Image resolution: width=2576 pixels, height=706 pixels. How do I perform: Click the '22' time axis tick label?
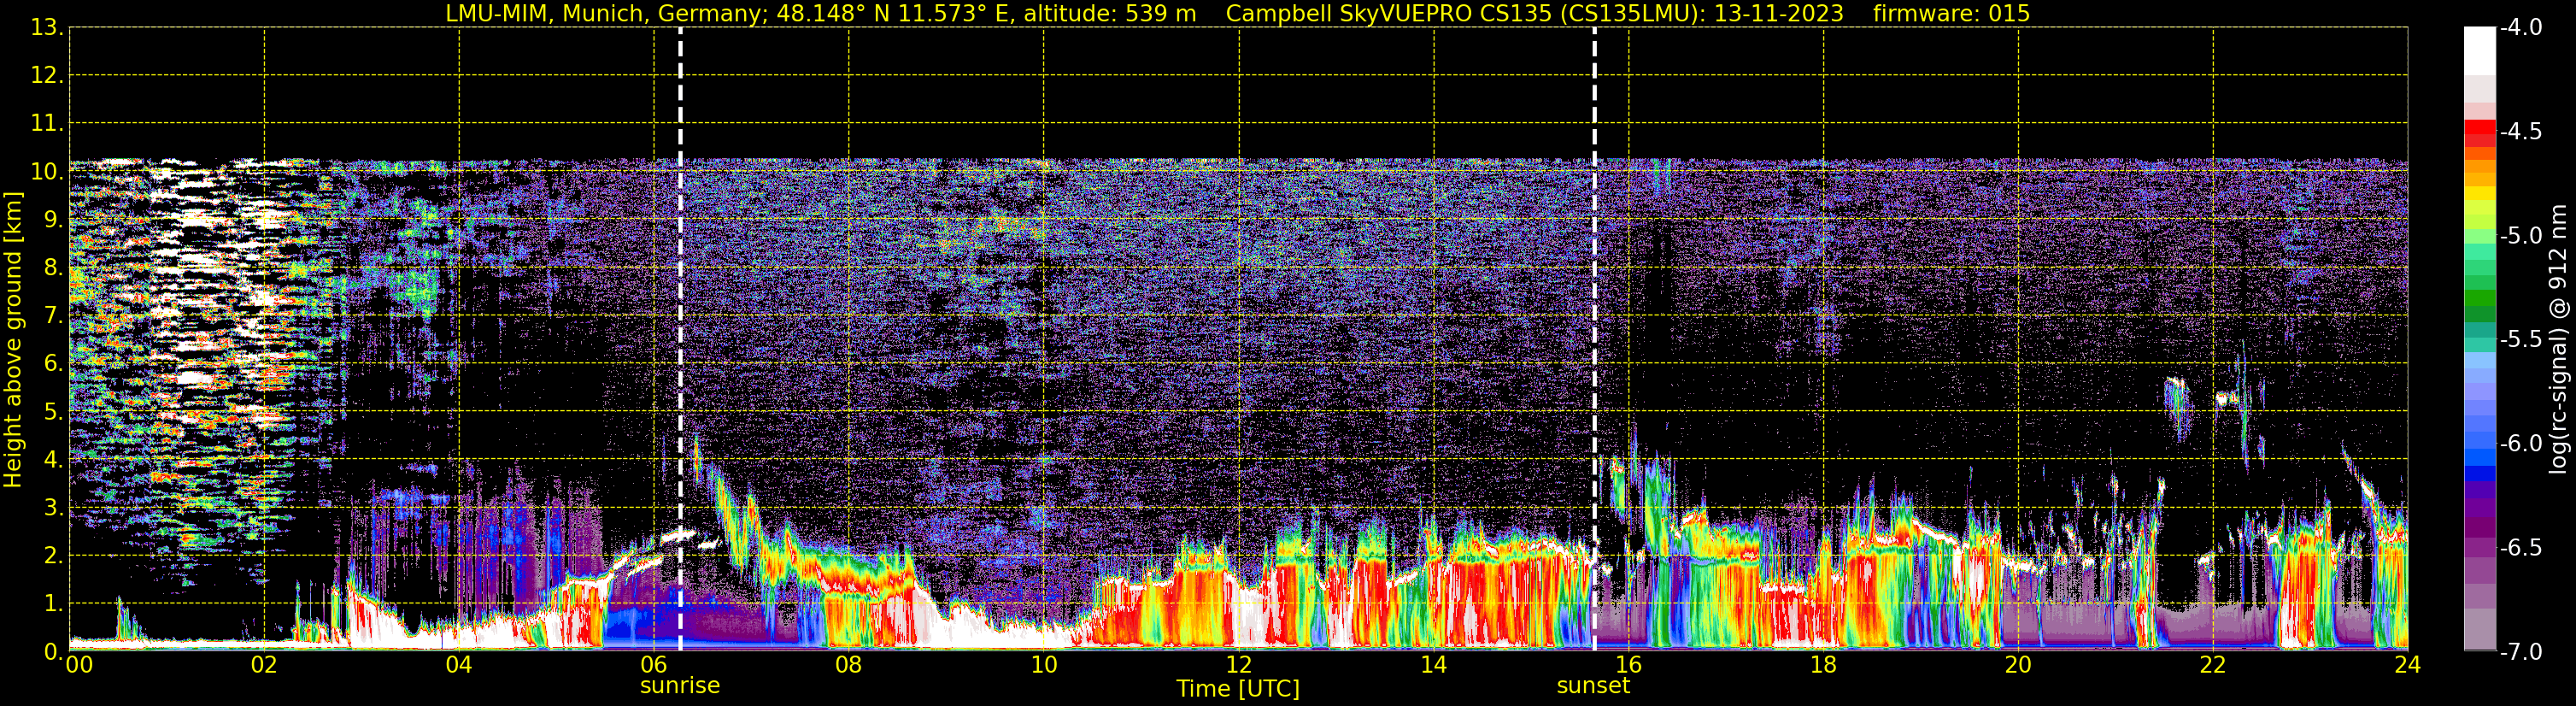pos(2213,665)
